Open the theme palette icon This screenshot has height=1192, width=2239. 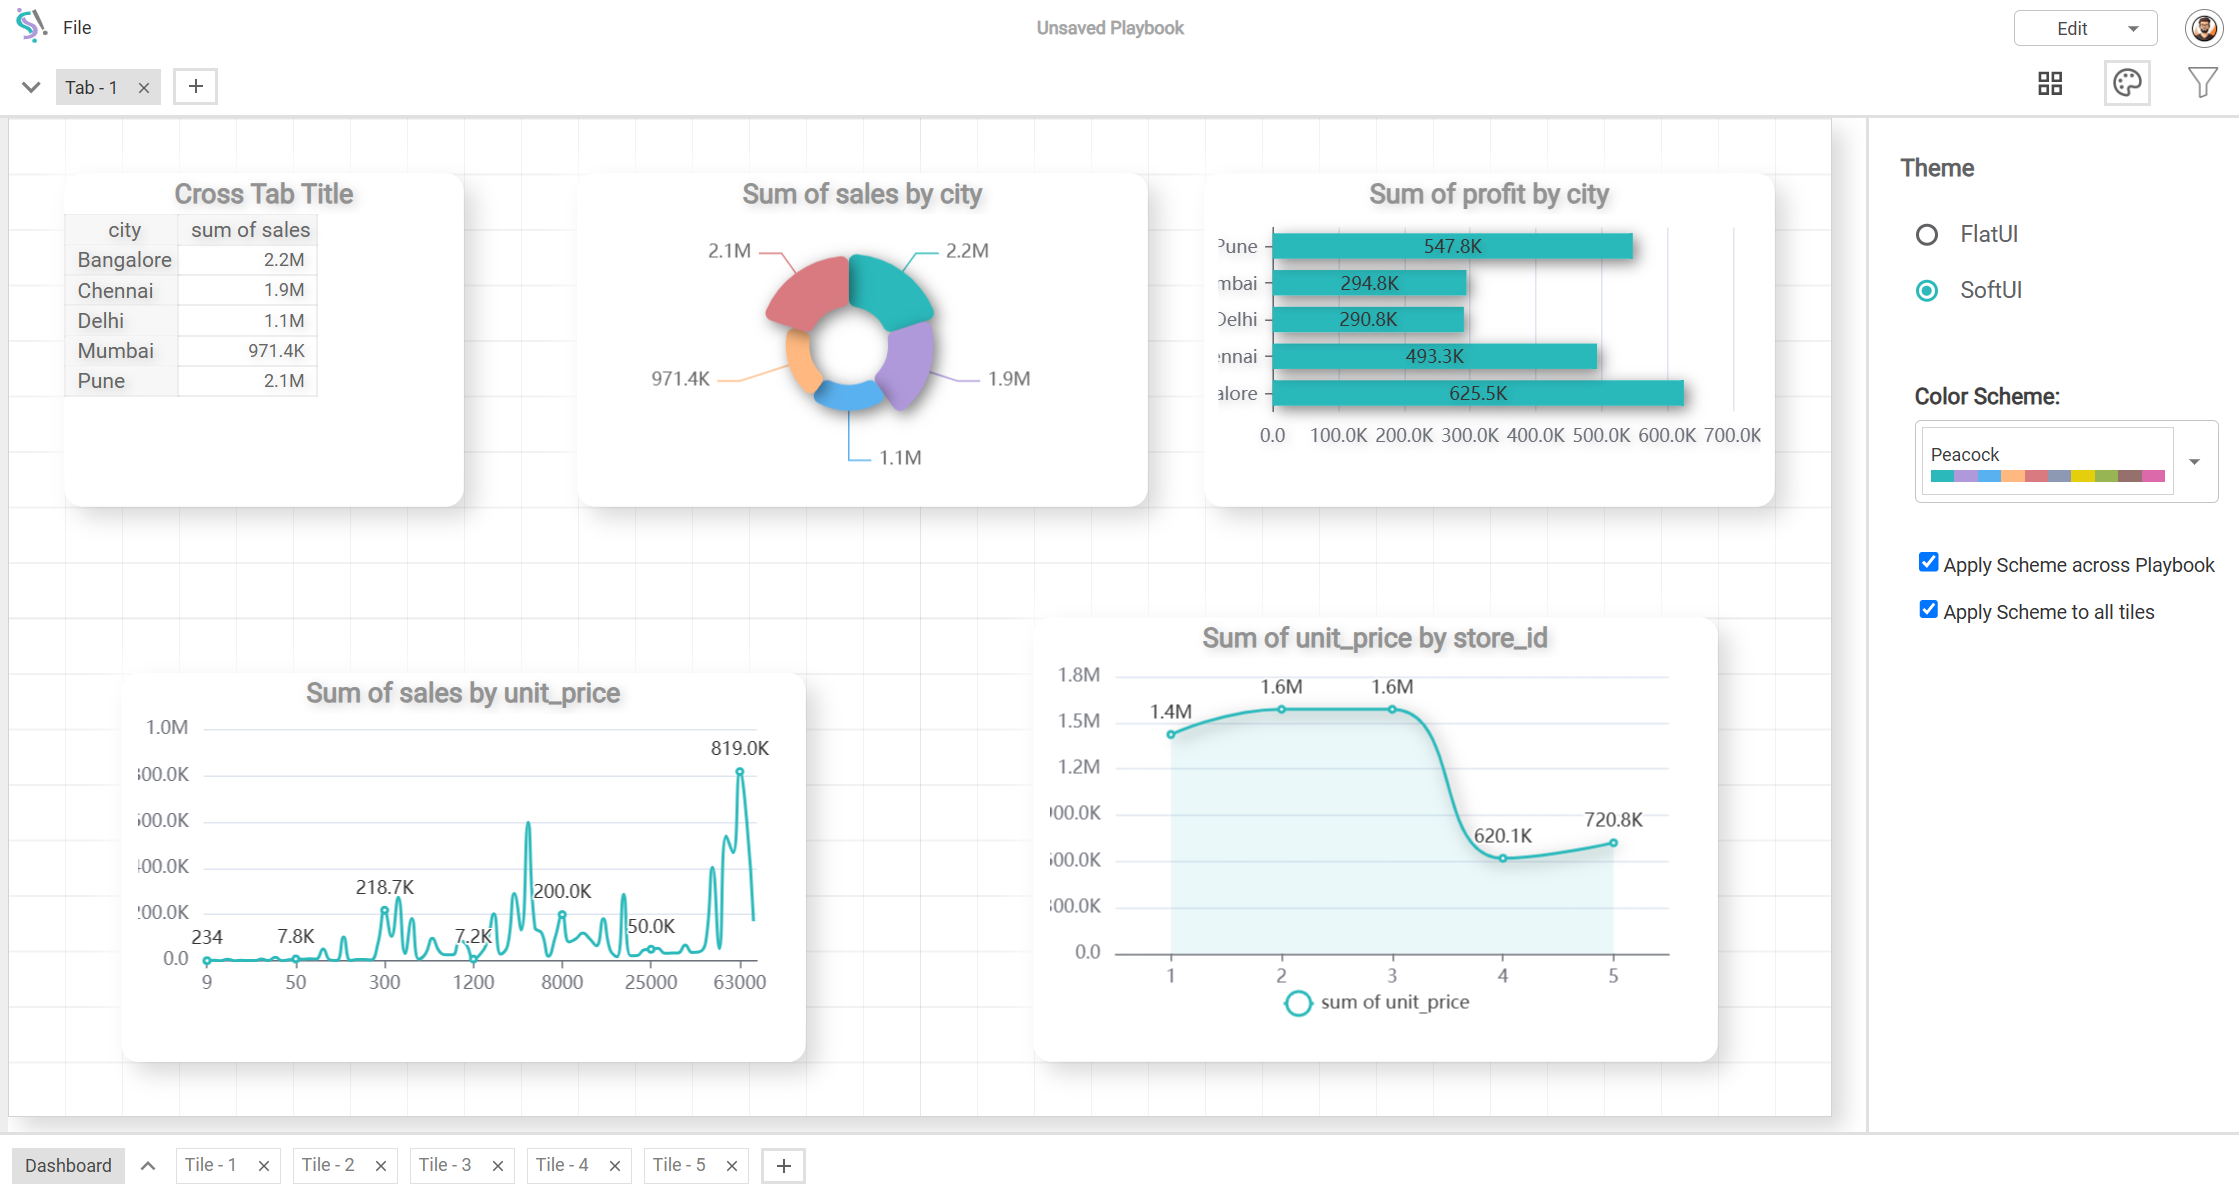[2127, 83]
